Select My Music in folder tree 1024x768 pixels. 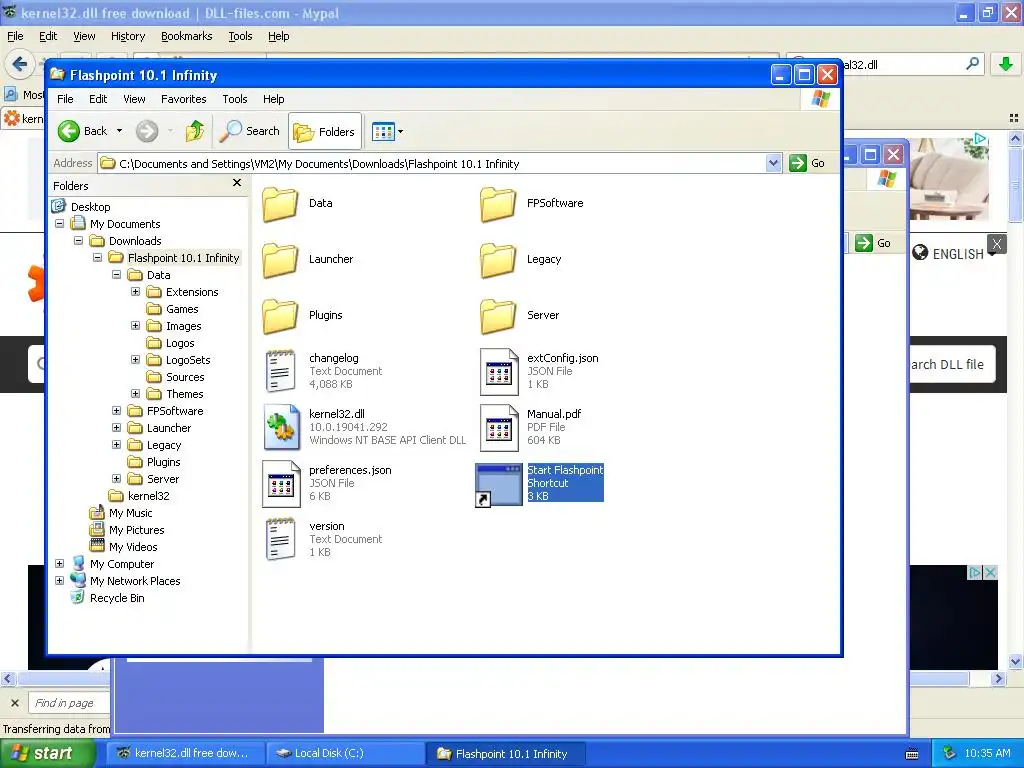pos(121,513)
